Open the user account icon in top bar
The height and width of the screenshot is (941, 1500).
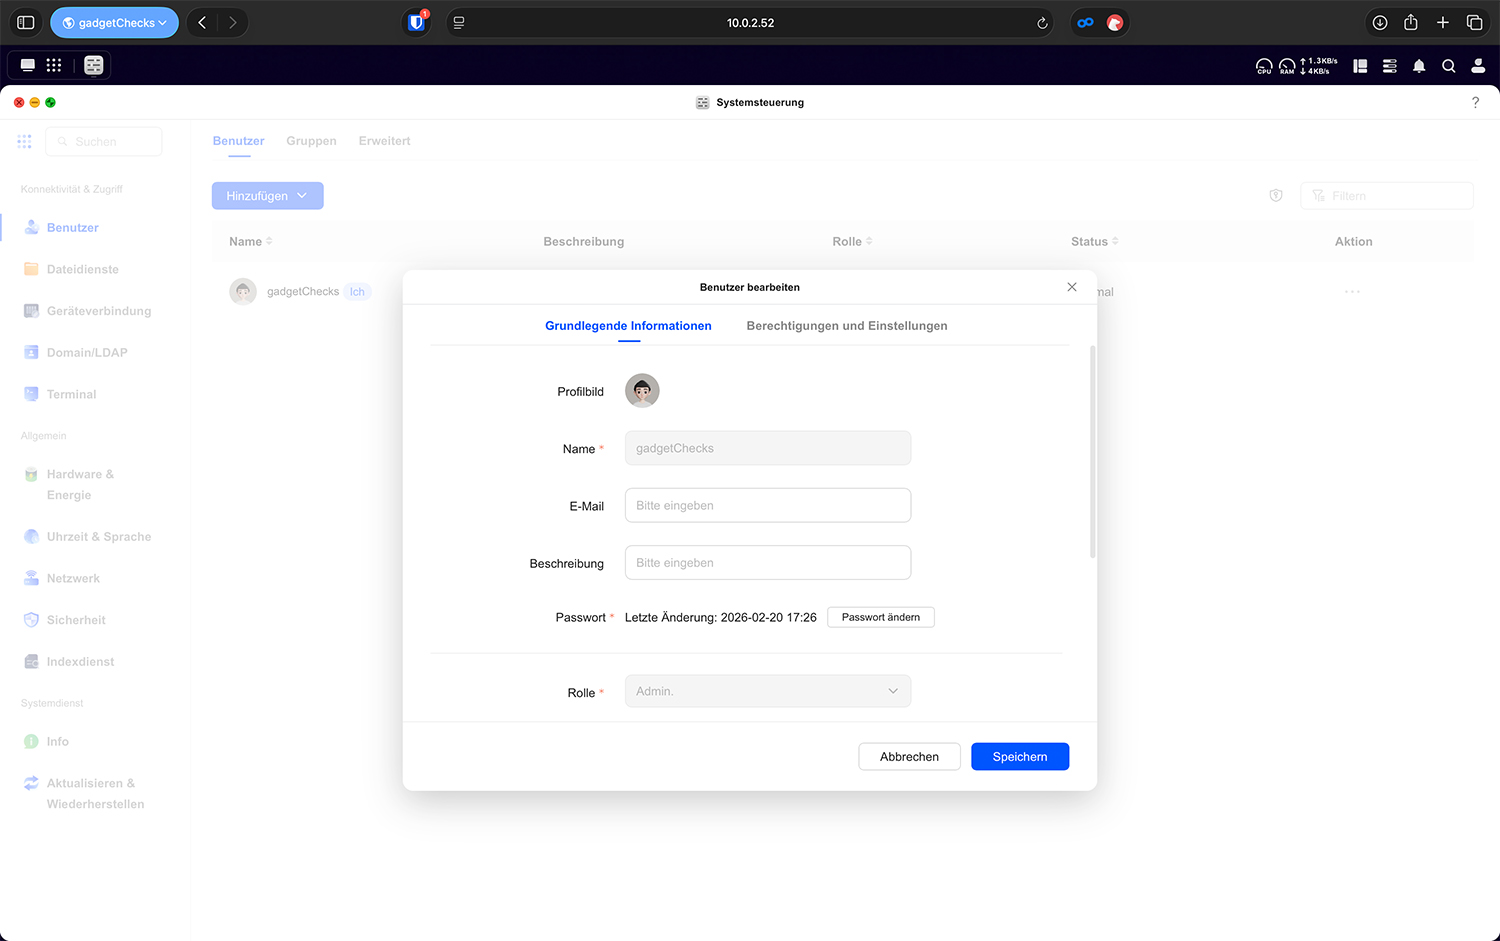[x=1477, y=66]
